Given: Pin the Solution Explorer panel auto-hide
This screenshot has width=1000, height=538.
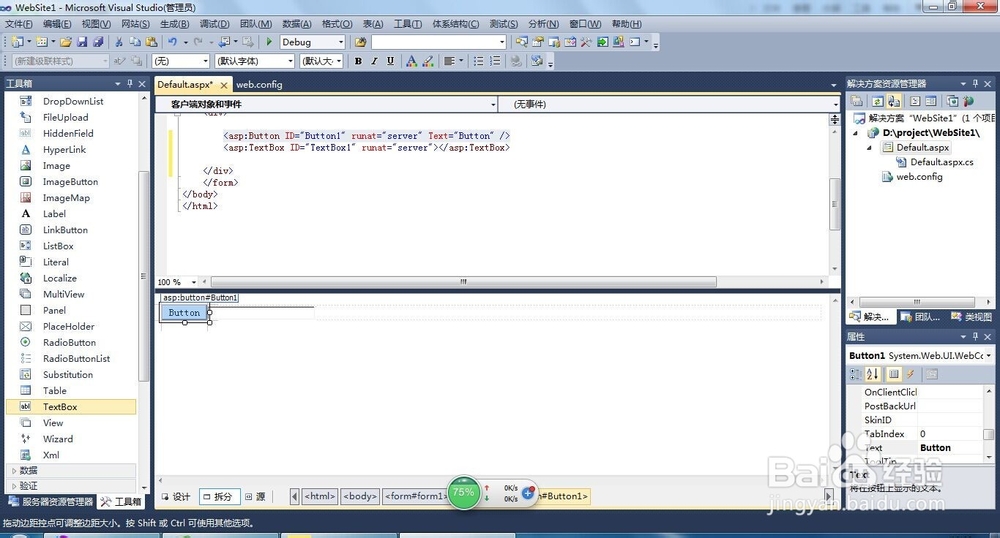Looking at the screenshot, I should click(975, 84).
